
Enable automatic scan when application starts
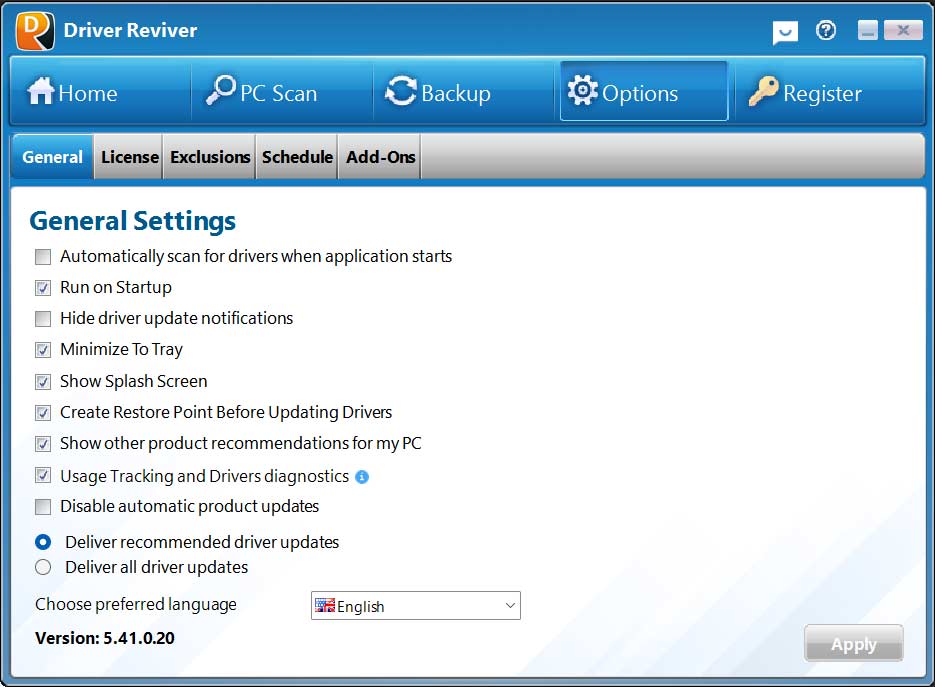43,257
